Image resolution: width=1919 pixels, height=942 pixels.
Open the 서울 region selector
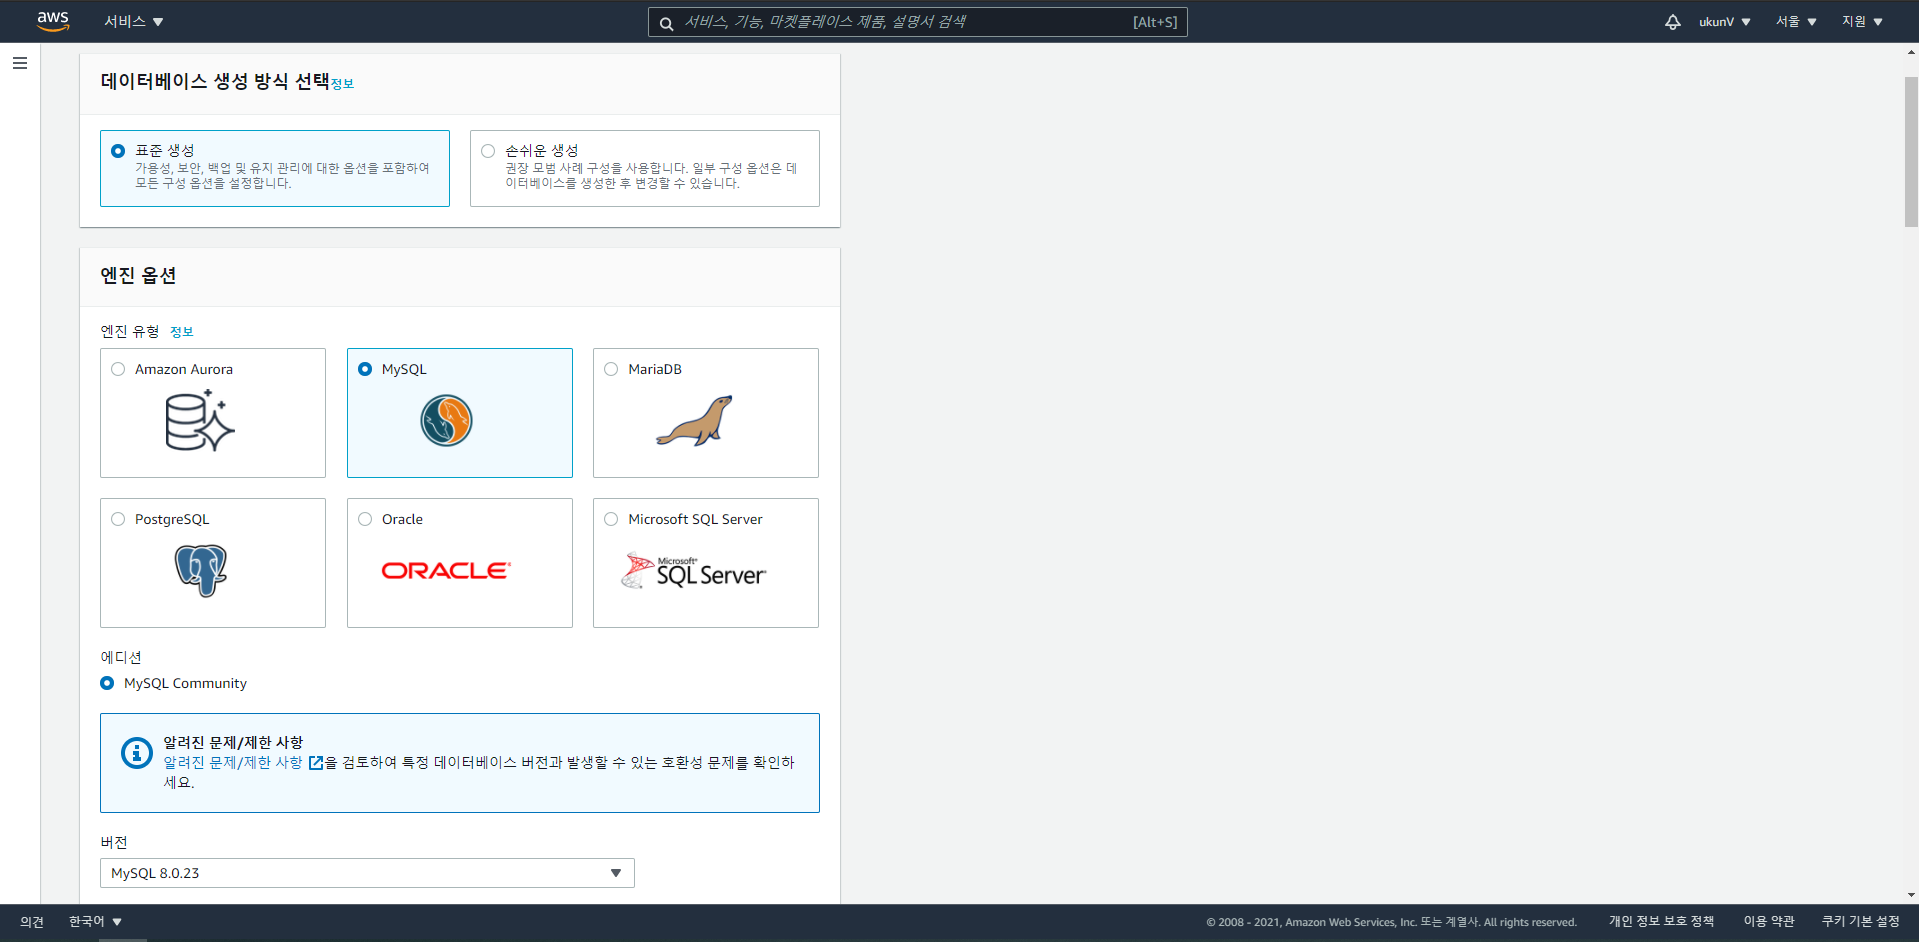coord(1796,22)
